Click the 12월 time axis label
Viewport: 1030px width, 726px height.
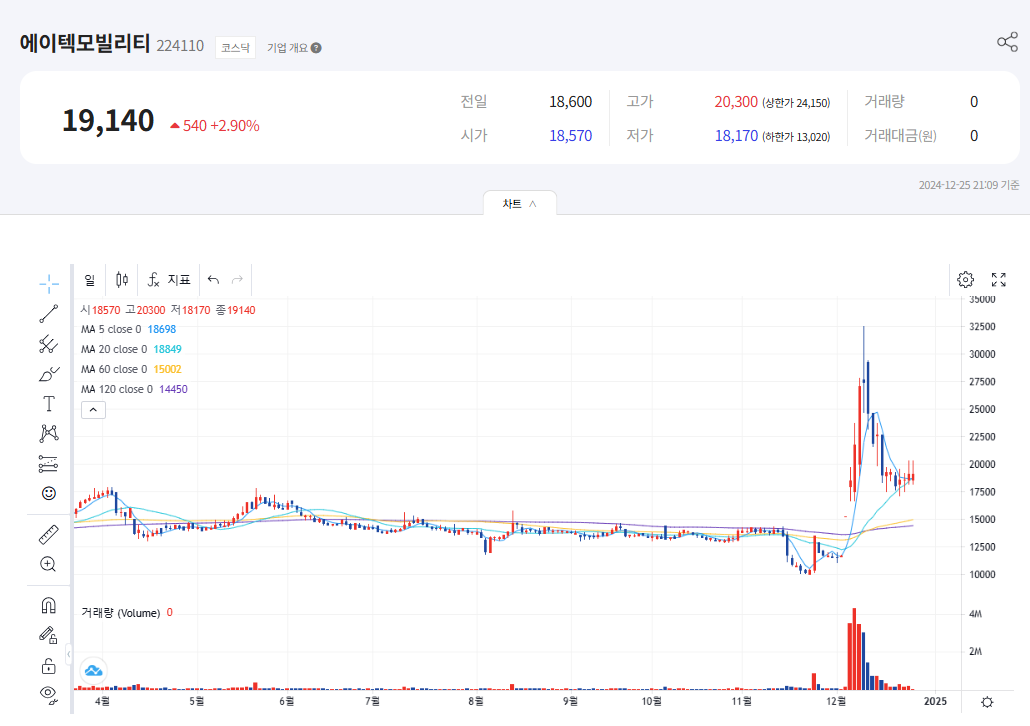[836, 702]
